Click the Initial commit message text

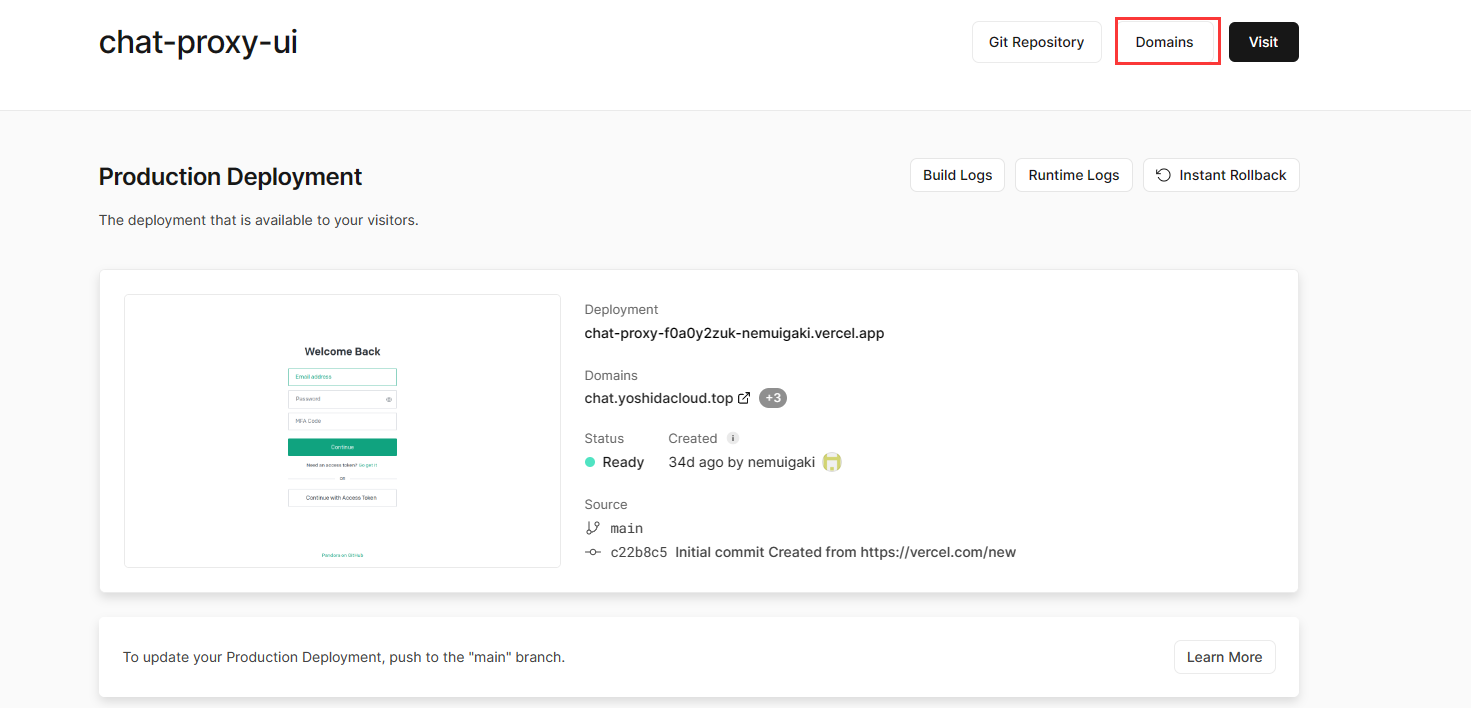(845, 552)
